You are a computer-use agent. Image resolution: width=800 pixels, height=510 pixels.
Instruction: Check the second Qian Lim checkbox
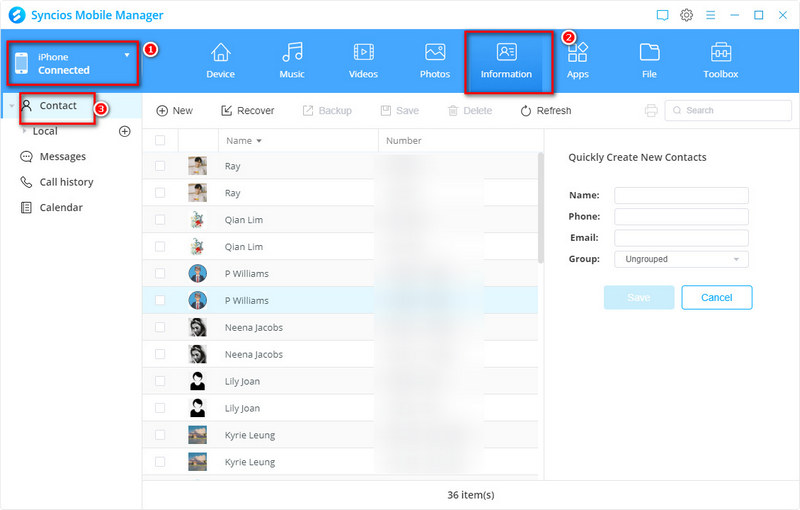coord(160,246)
